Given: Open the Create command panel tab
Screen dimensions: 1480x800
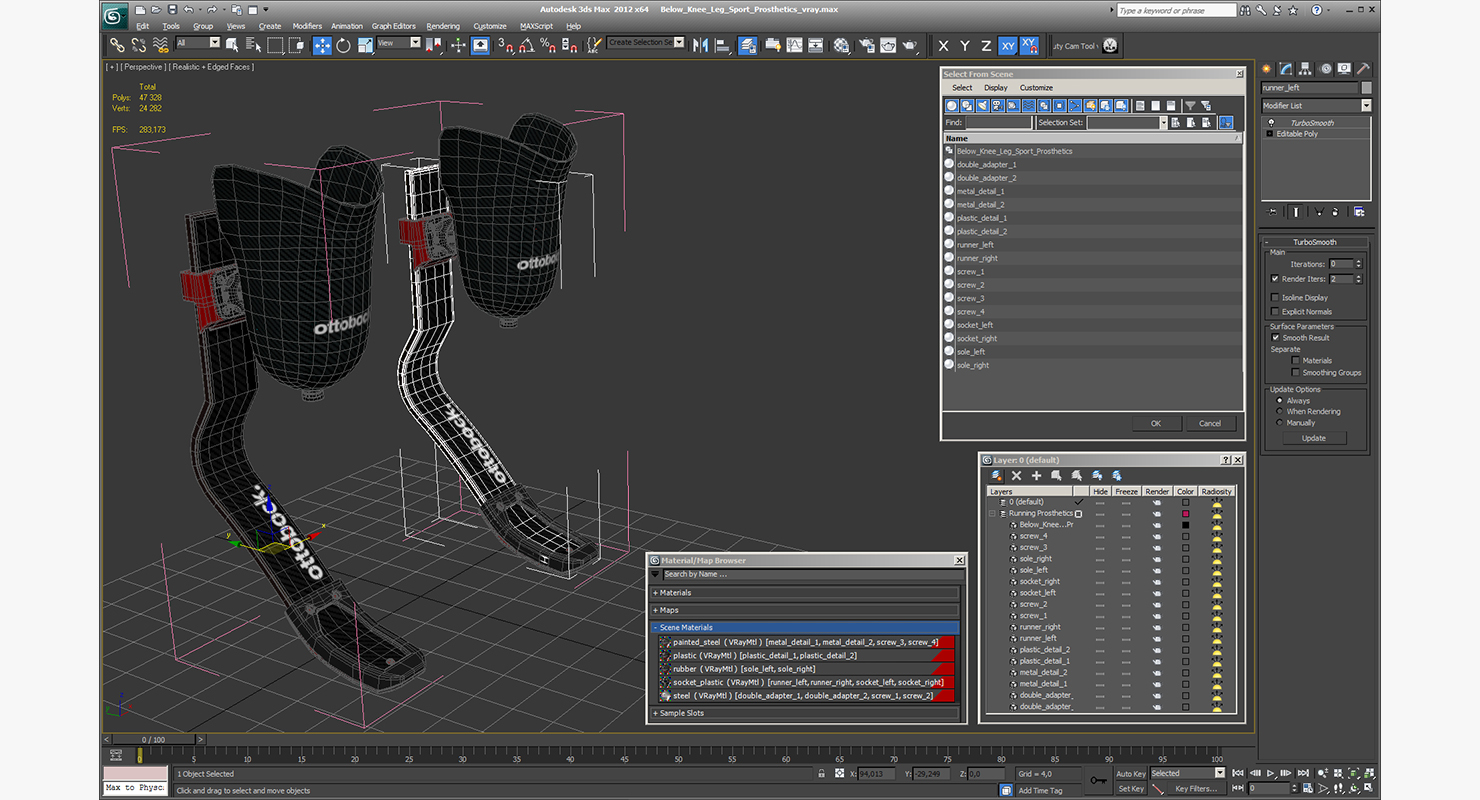Looking at the screenshot, I should coord(1268,69).
